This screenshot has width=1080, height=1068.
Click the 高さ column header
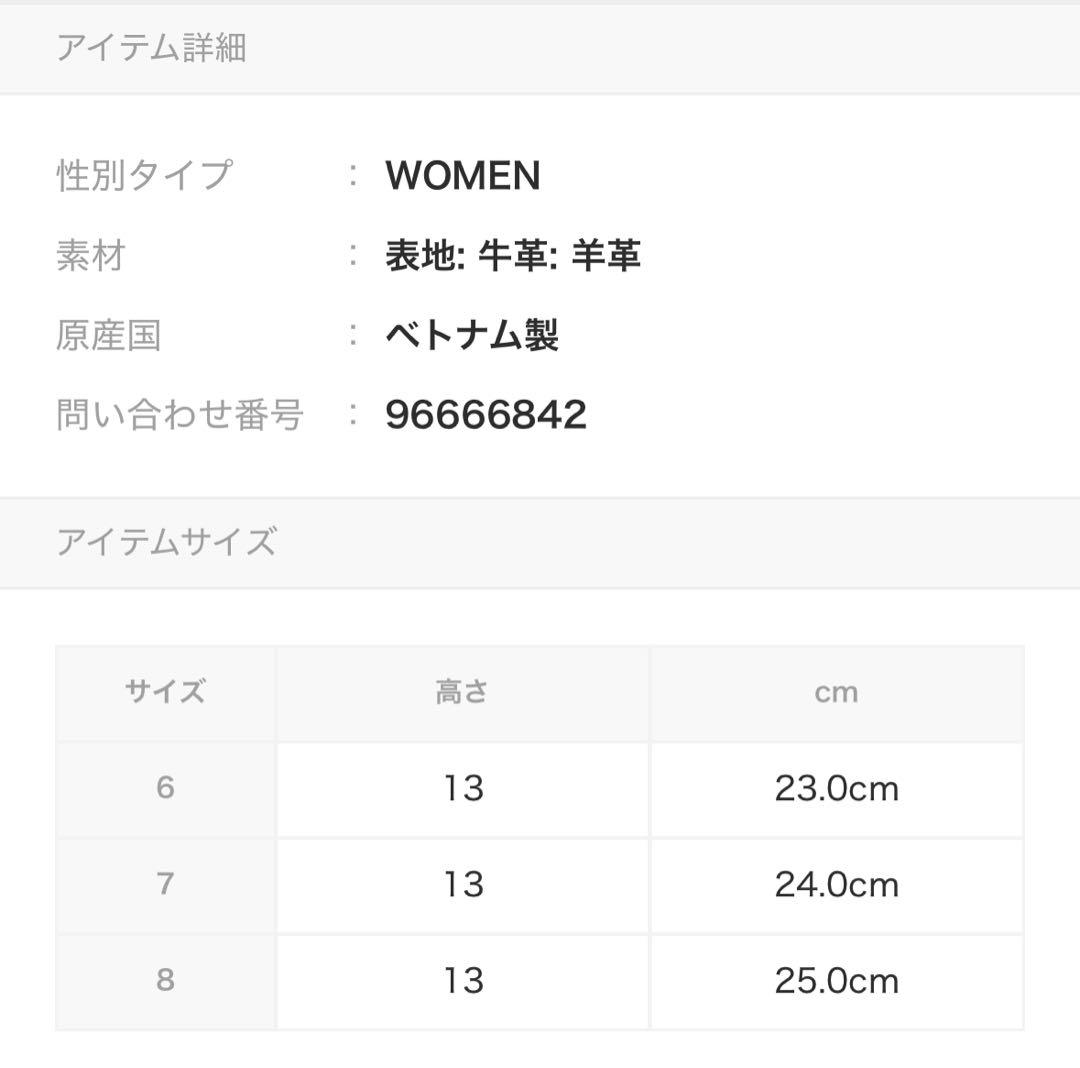(x=462, y=692)
